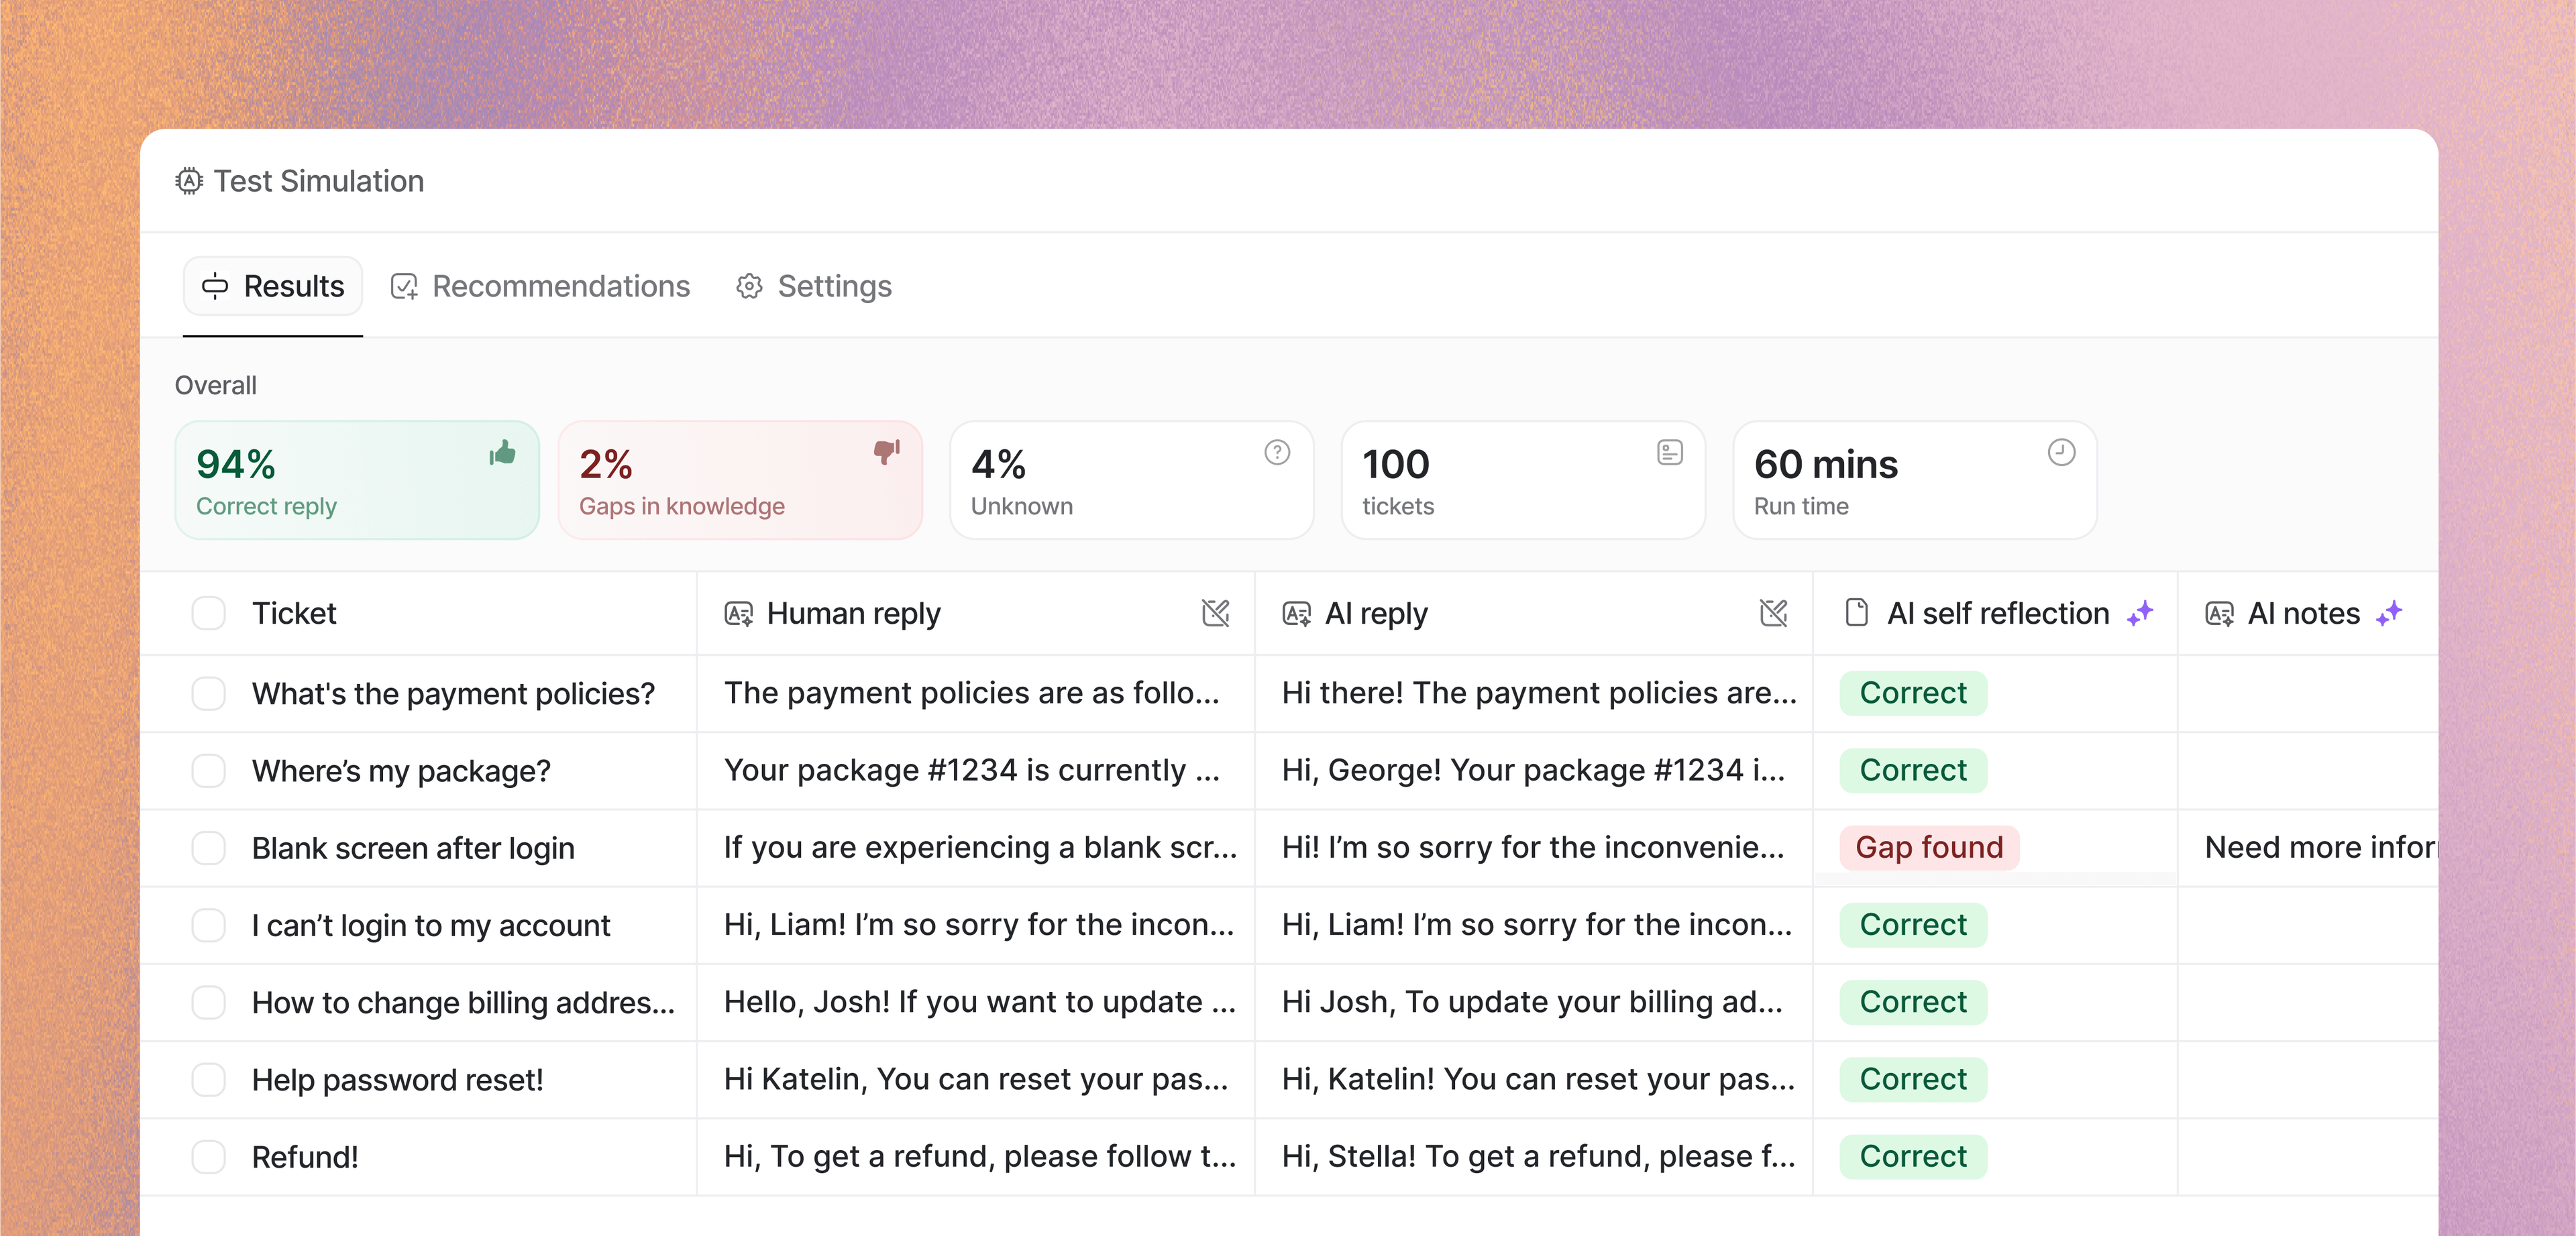Click 'Hi Katelin, You can reset your pas...' cell

[975, 1080]
